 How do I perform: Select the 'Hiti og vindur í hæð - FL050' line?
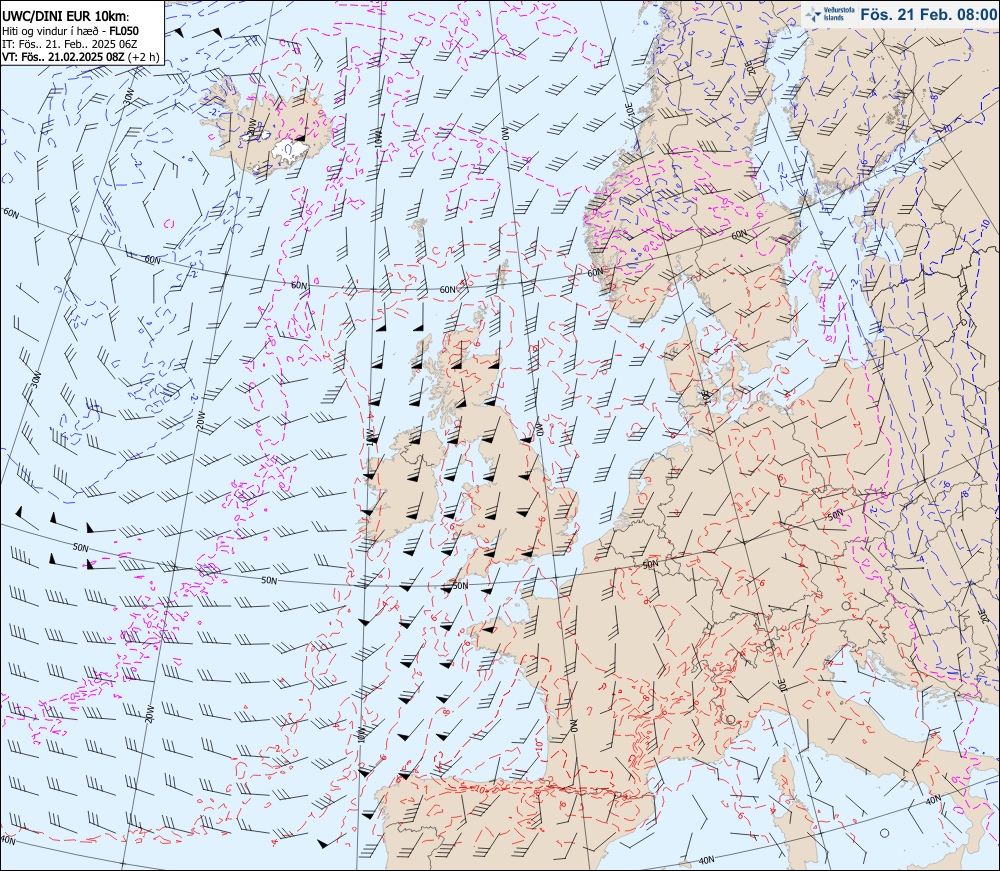click(x=70, y=31)
